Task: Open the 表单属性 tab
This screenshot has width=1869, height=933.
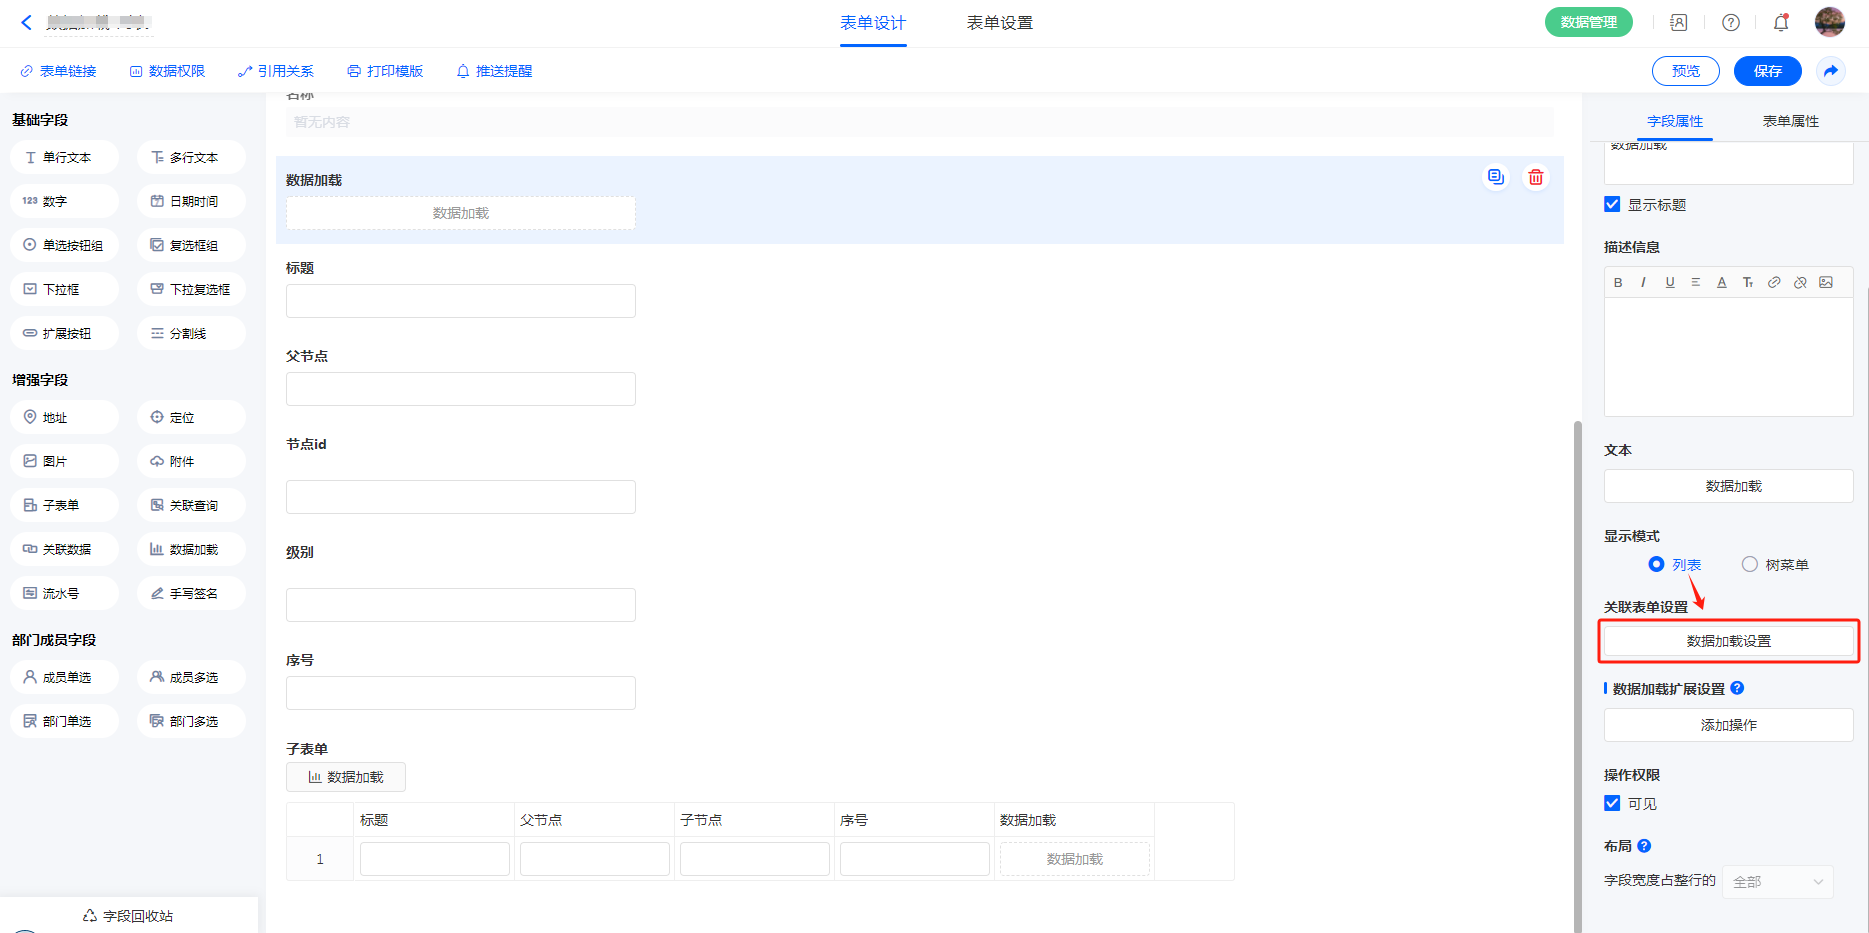Action: [1790, 121]
